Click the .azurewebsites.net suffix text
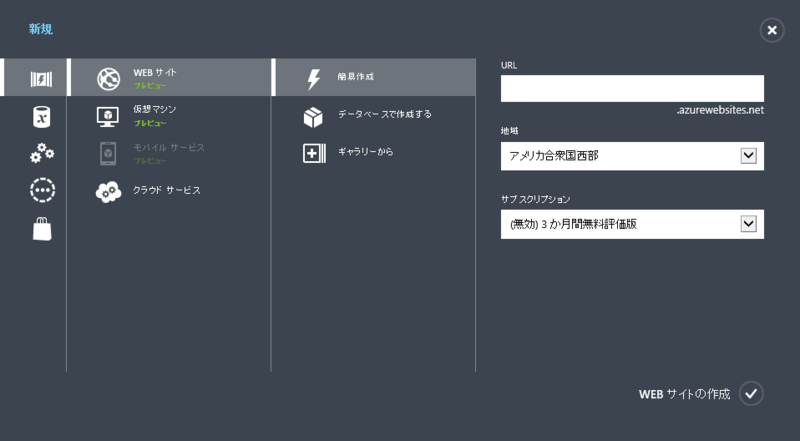The height and width of the screenshot is (441, 800). point(720,110)
